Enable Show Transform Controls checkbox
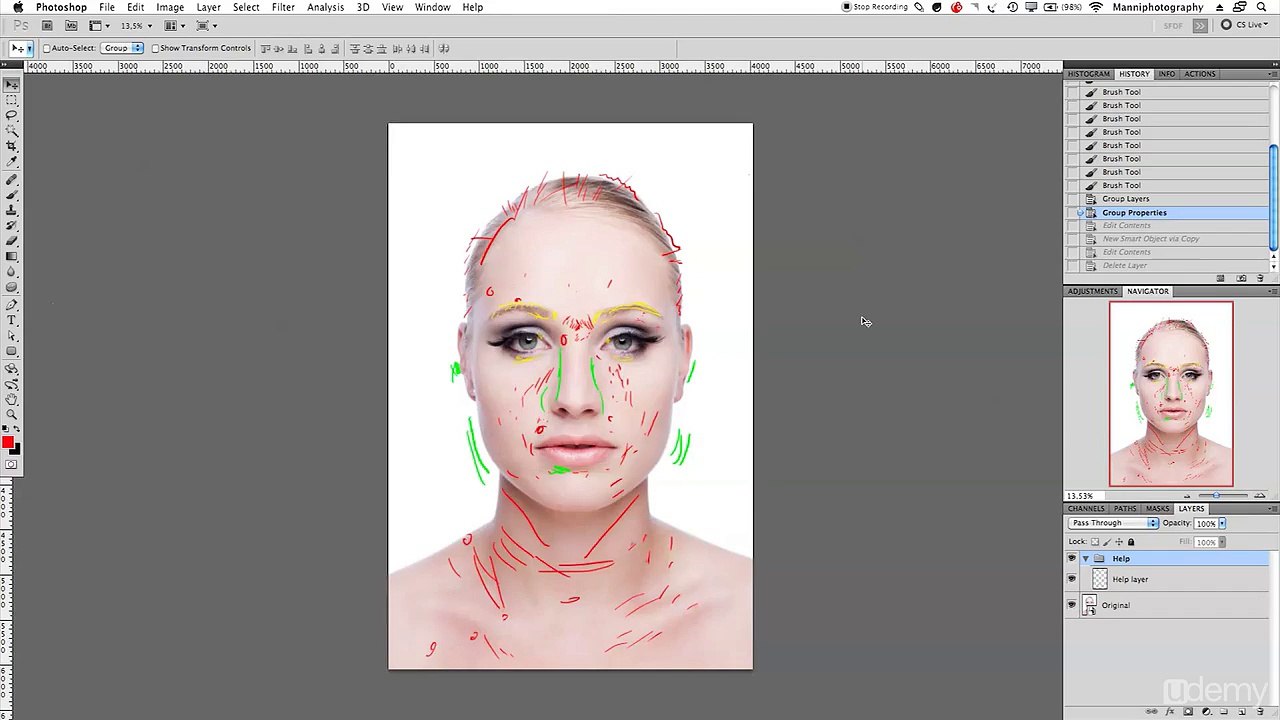This screenshot has width=1280, height=720. coord(155,48)
